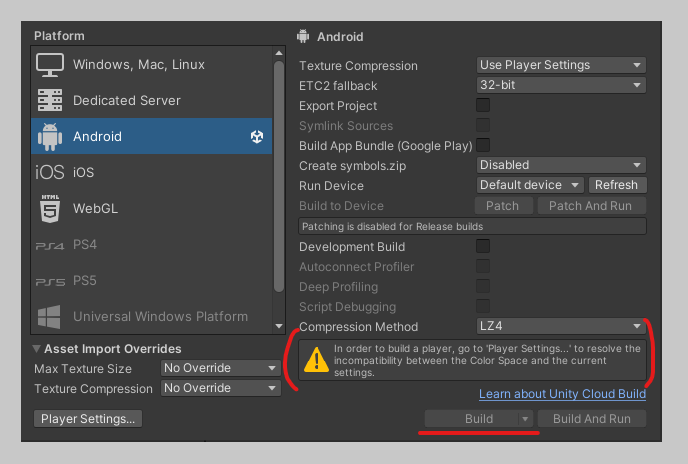Screen dimensions: 688x464
Task: Open Create symbols.zip Disabled dropdown
Action: (561, 165)
